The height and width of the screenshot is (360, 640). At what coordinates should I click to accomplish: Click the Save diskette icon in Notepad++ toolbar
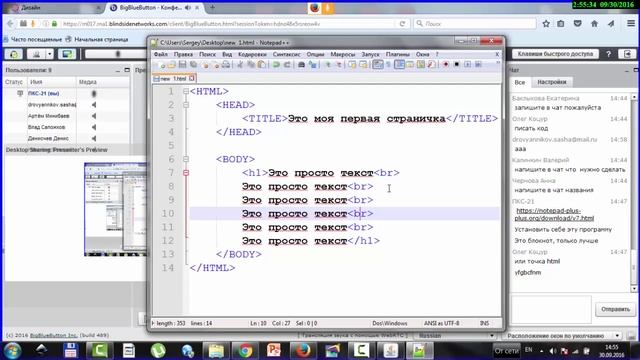[182, 64]
